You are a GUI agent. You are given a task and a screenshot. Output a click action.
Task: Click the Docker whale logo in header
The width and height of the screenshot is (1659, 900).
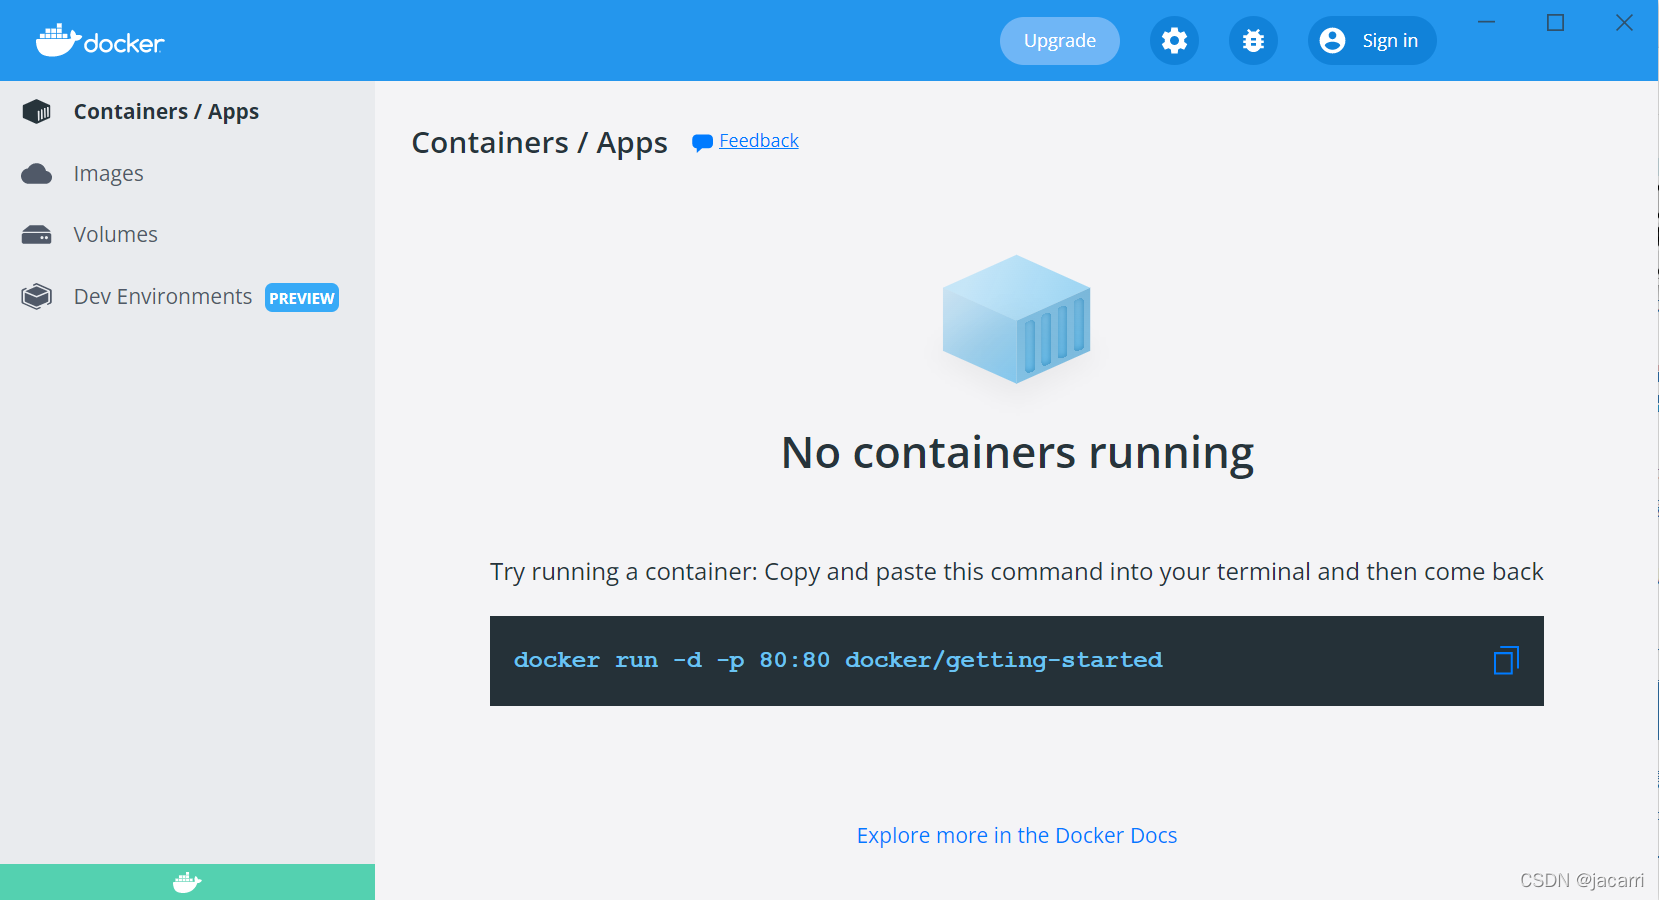coord(100,41)
